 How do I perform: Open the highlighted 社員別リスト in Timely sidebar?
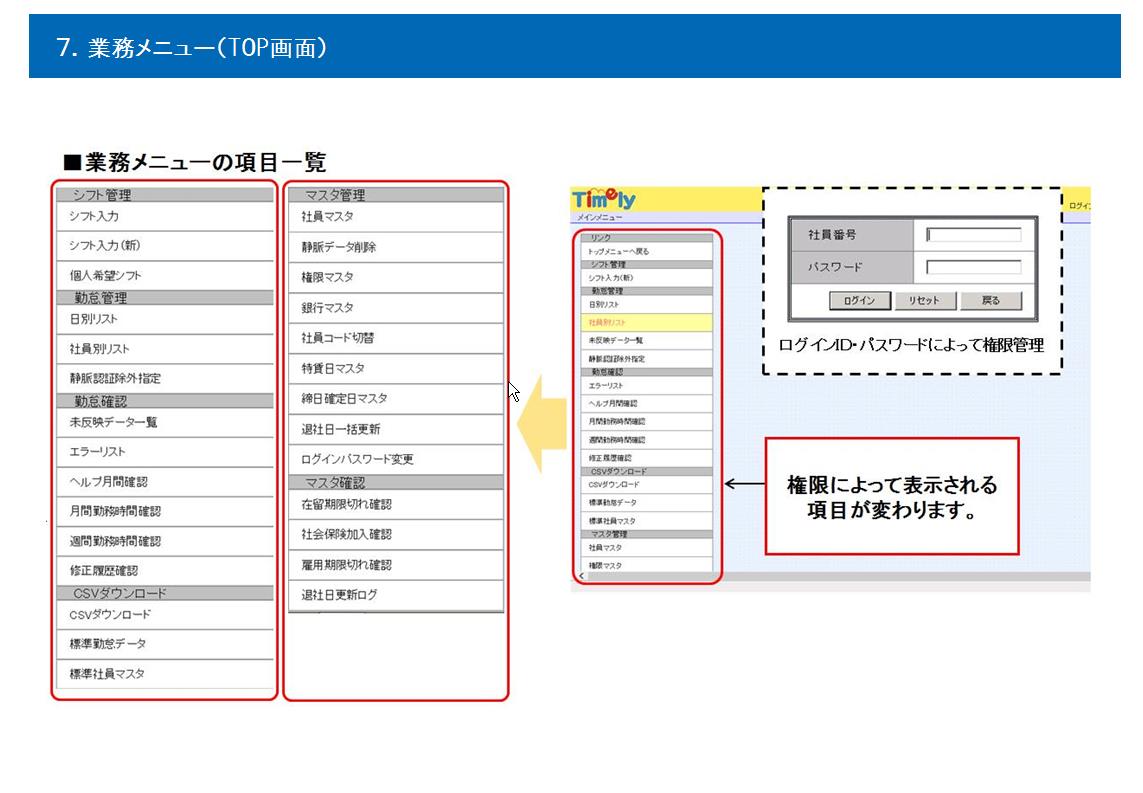pos(647,322)
